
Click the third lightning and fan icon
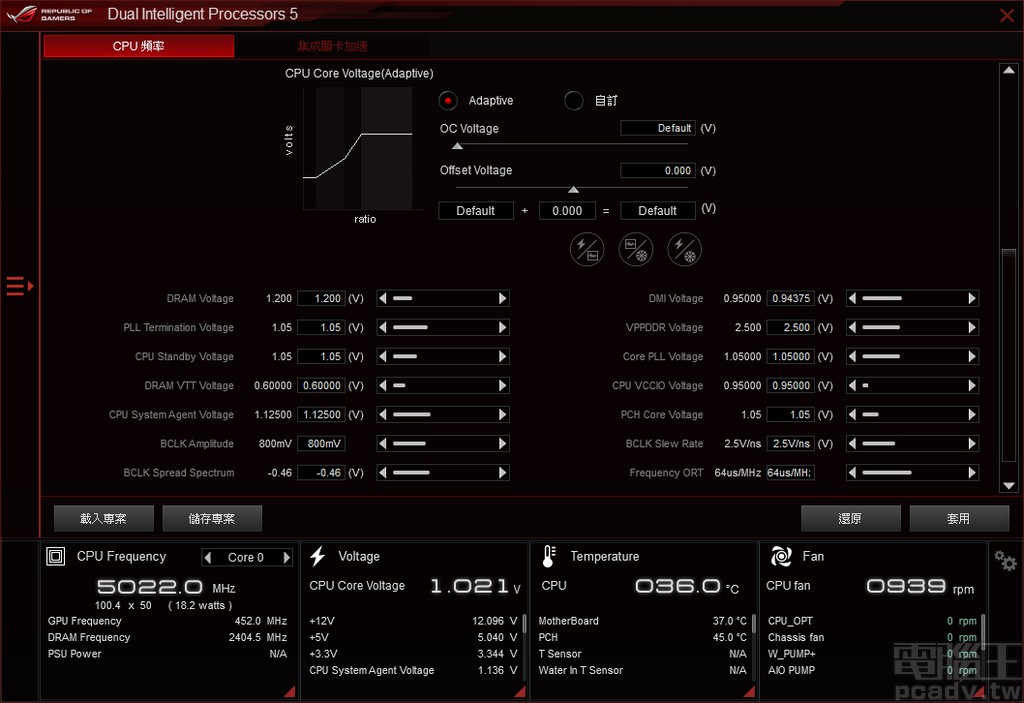[684, 250]
